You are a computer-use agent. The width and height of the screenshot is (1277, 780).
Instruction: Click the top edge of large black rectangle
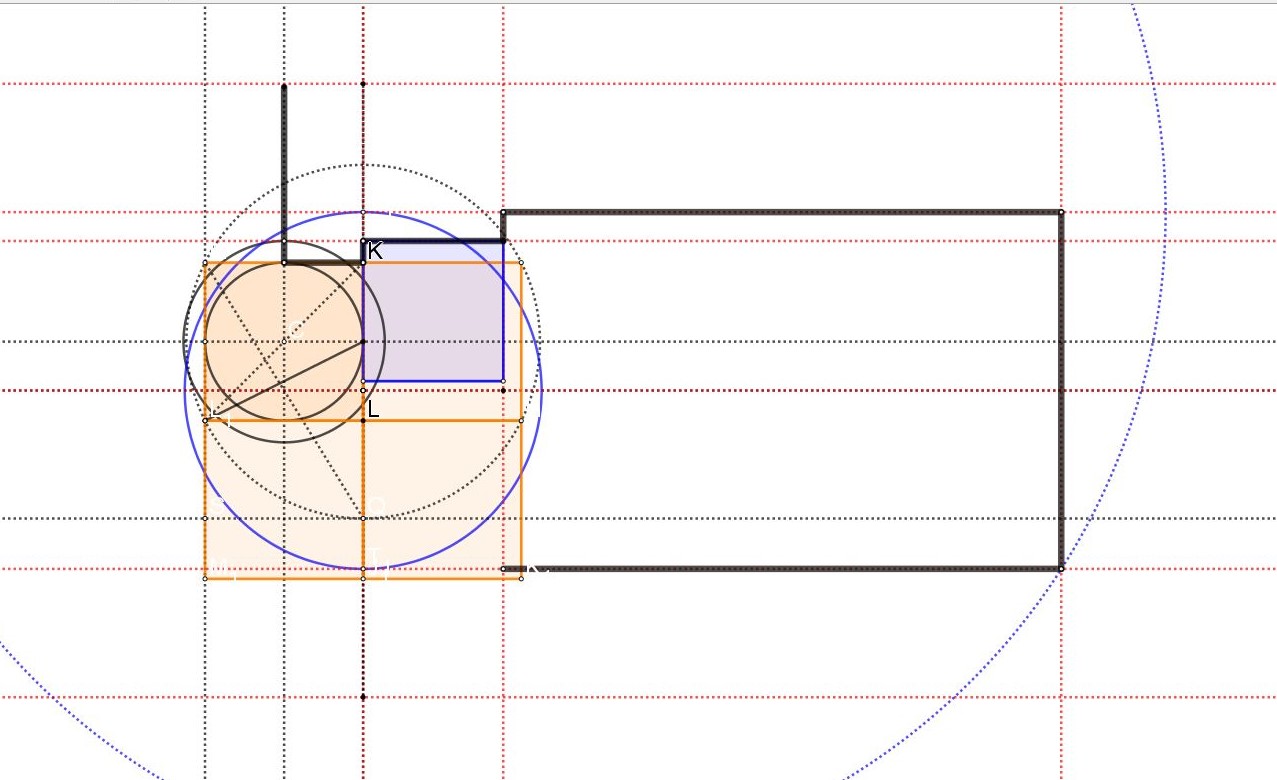[x=780, y=212]
